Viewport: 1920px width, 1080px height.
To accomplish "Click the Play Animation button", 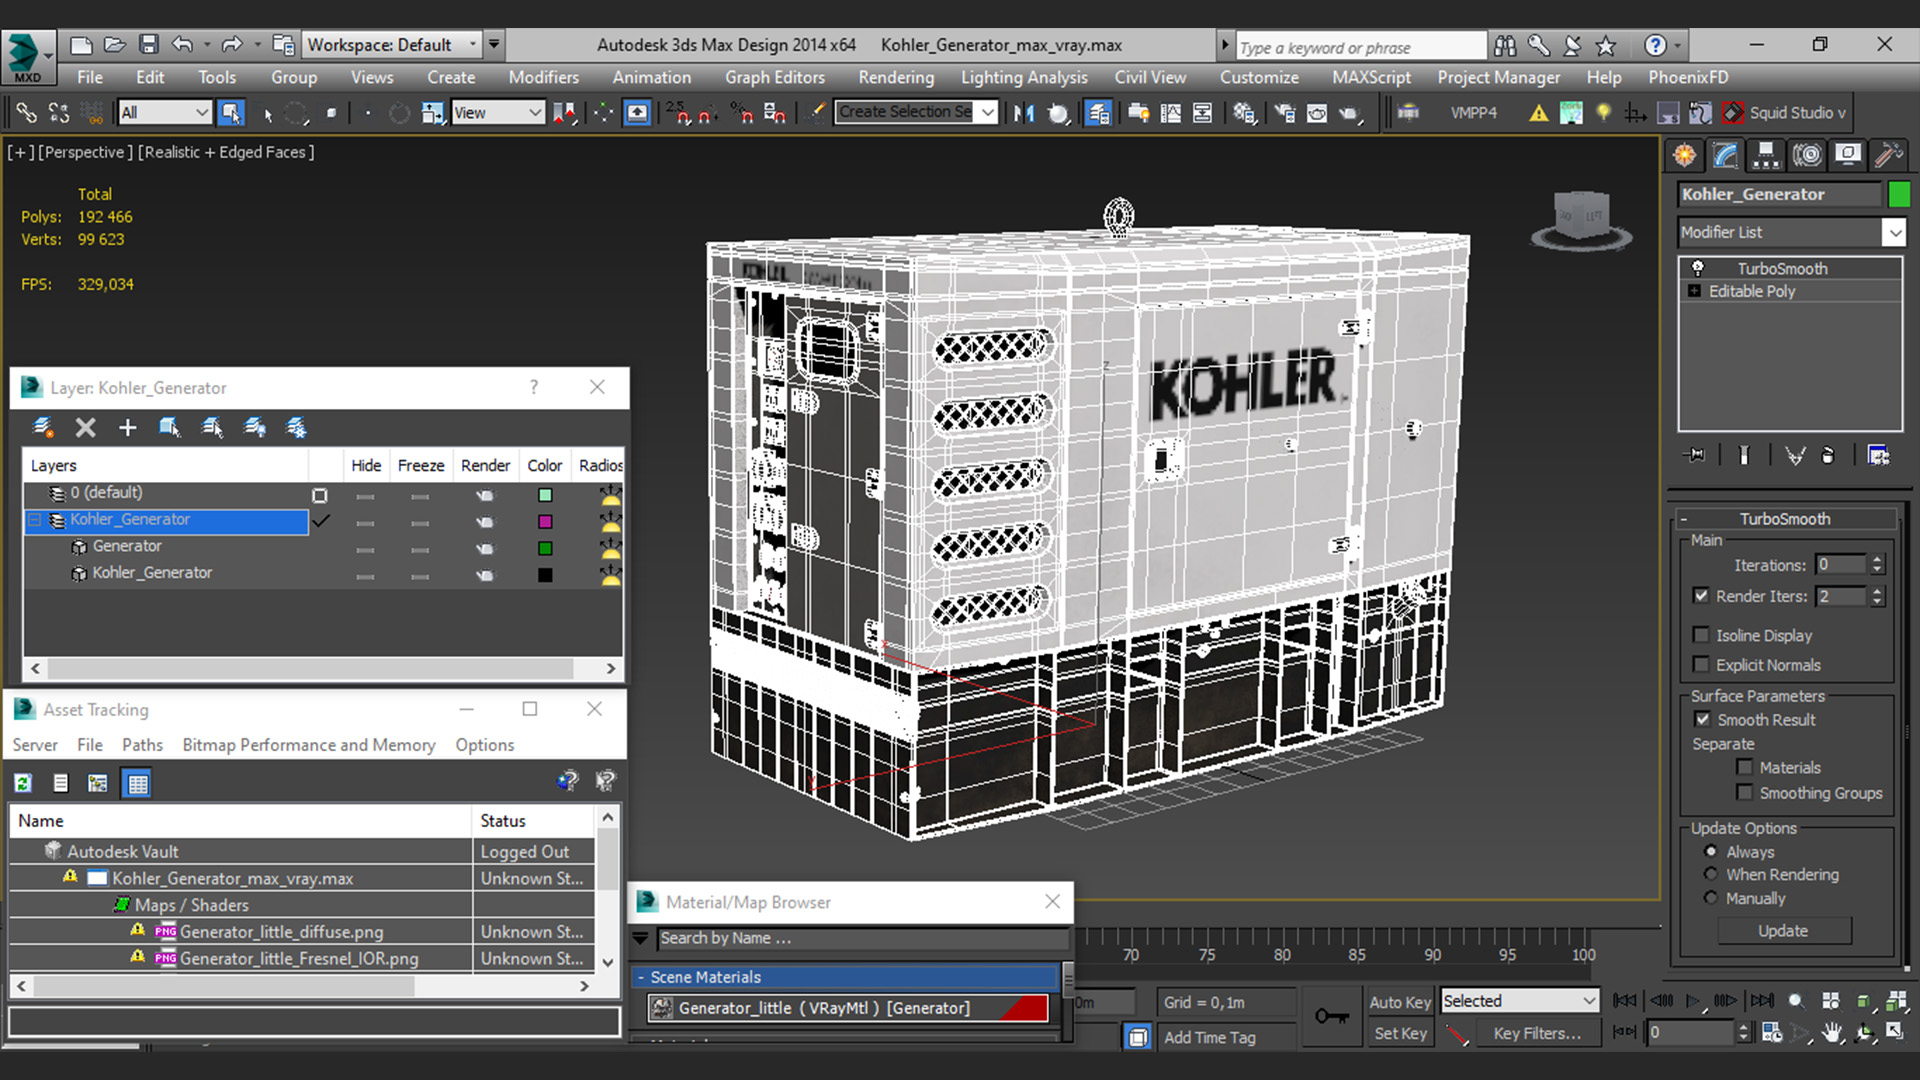I will coord(1692,1001).
